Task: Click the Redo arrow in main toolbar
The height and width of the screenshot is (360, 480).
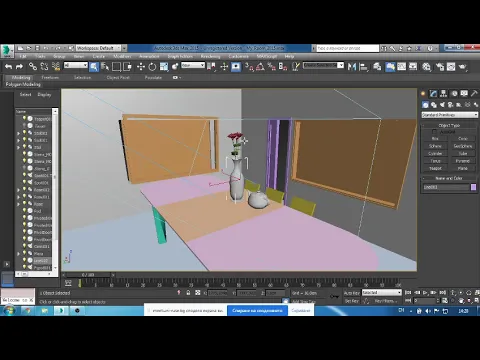Action: 19,67
